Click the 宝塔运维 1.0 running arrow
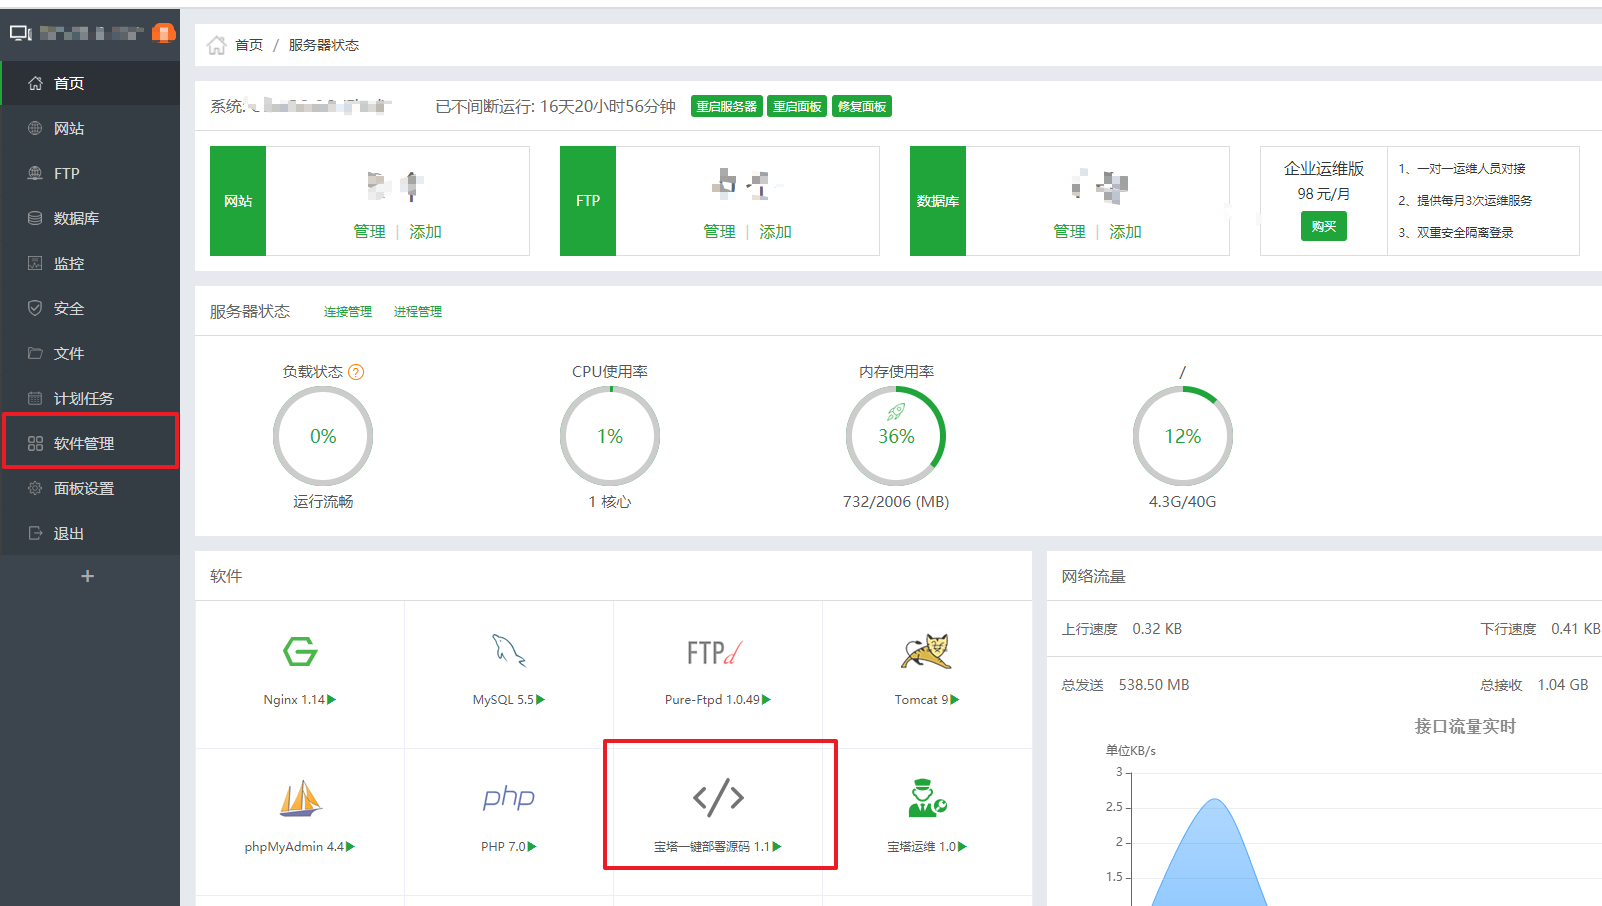This screenshot has height=906, width=1602. 962,847
